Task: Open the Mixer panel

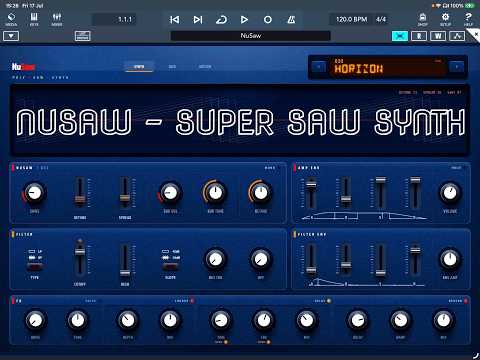Action: (57, 19)
